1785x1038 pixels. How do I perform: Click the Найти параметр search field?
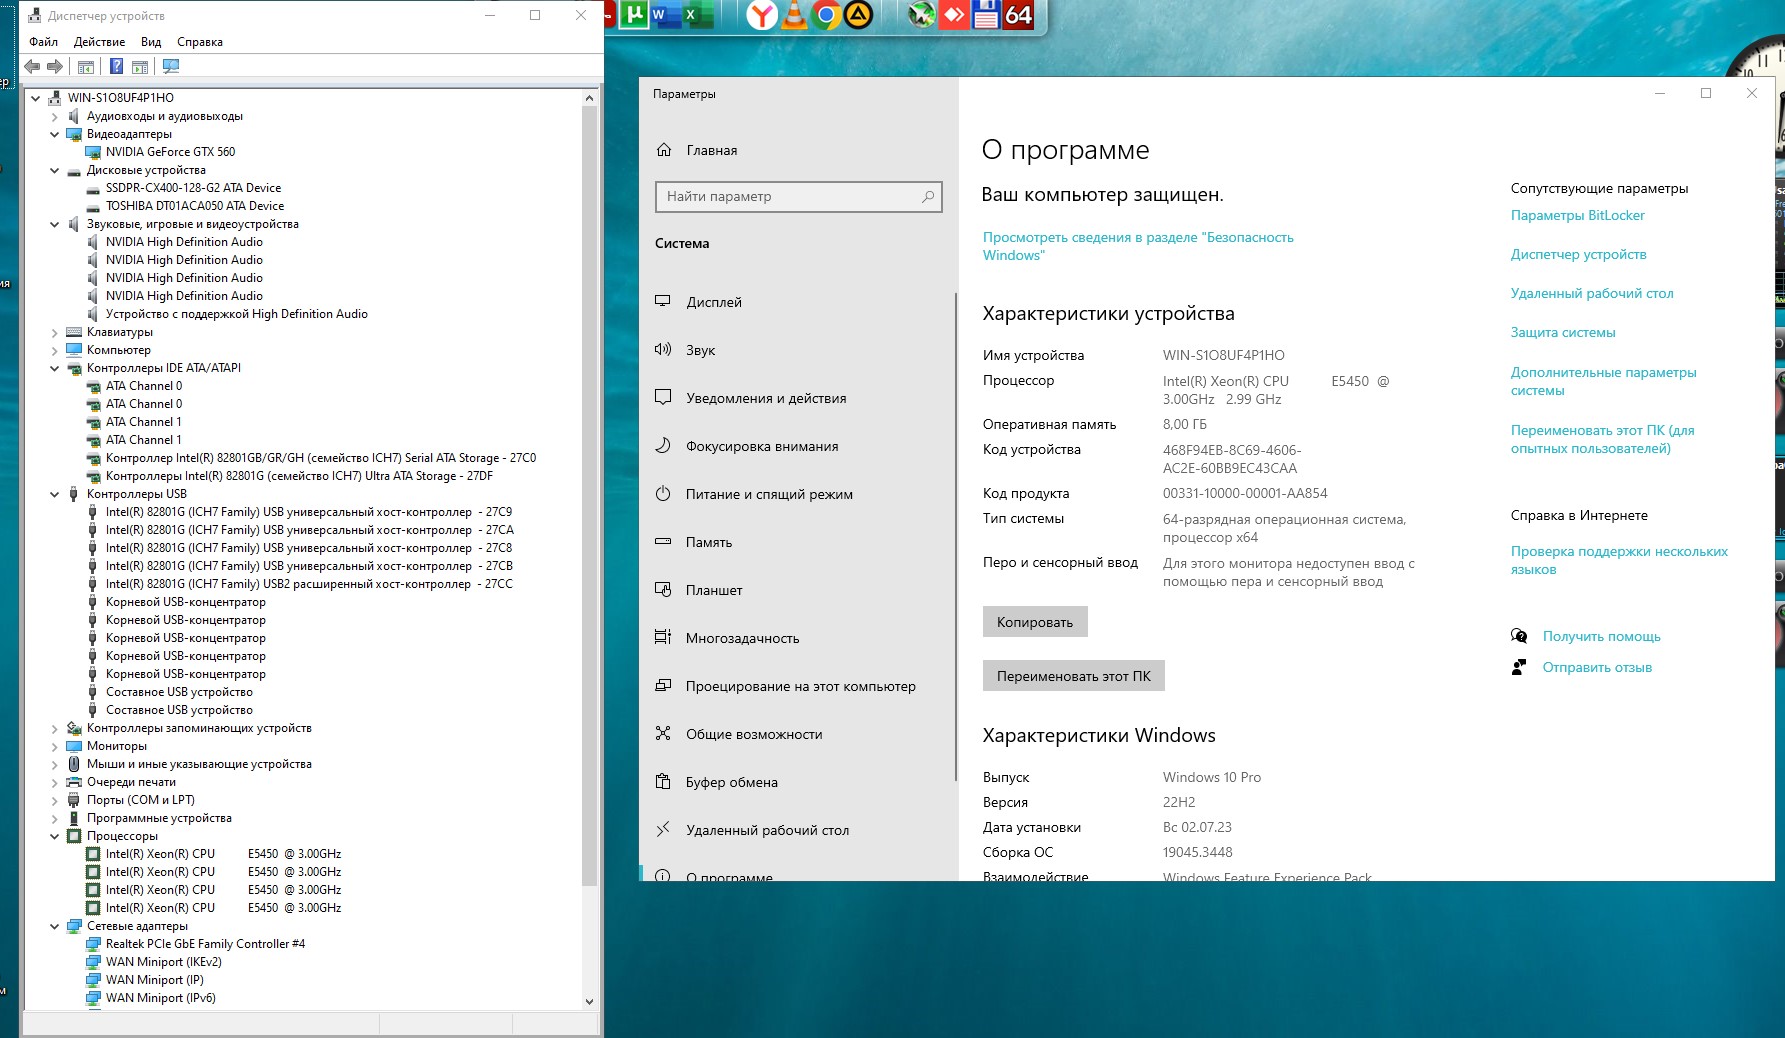click(790, 197)
